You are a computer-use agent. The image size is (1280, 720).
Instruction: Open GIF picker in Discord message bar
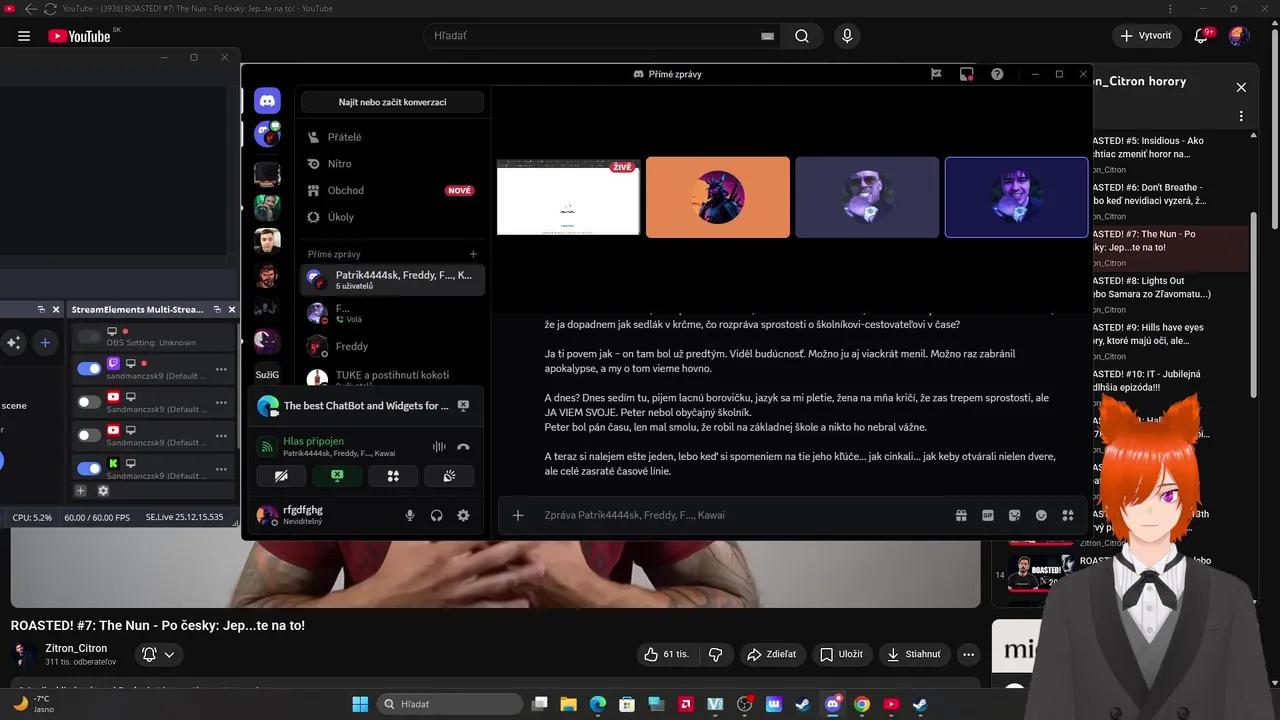click(x=988, y=515)
